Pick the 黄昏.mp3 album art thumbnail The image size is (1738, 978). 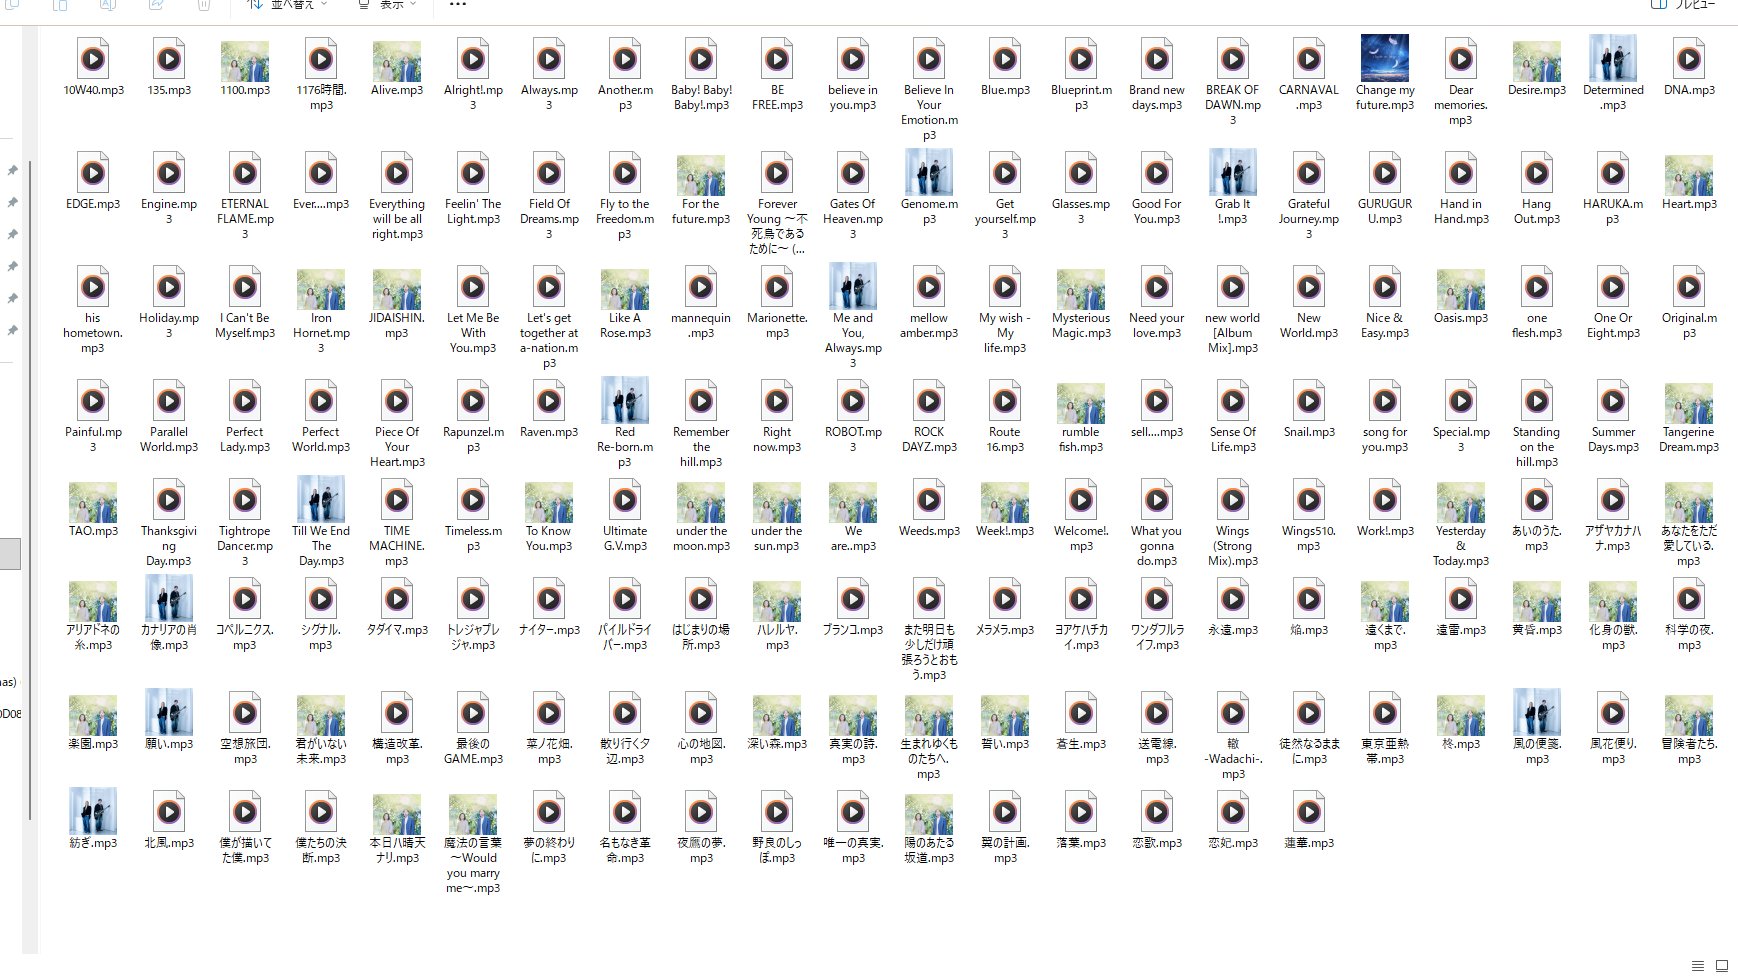coord(1537,602)
